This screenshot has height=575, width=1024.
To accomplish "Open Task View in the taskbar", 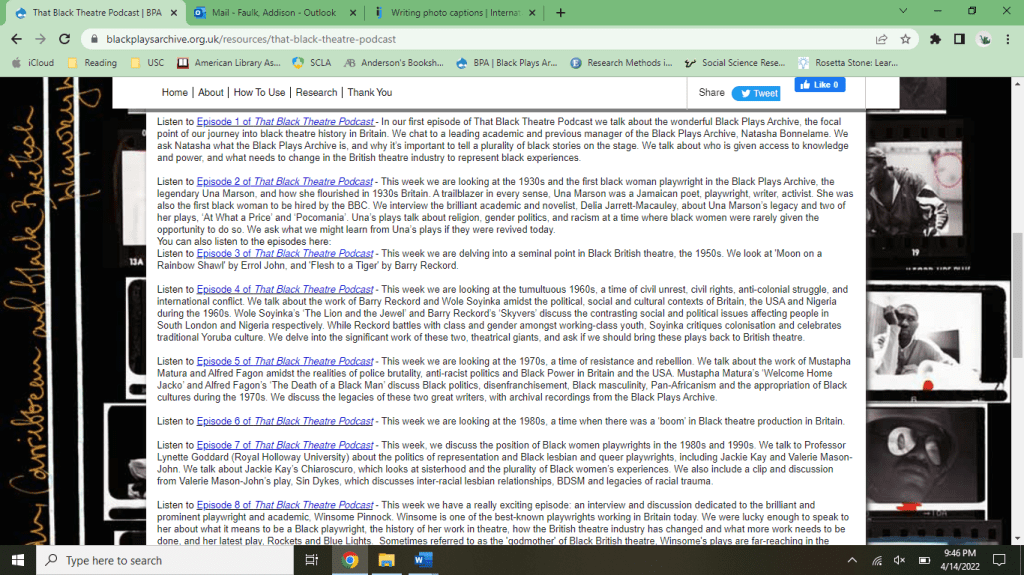I will click(311, 560).
